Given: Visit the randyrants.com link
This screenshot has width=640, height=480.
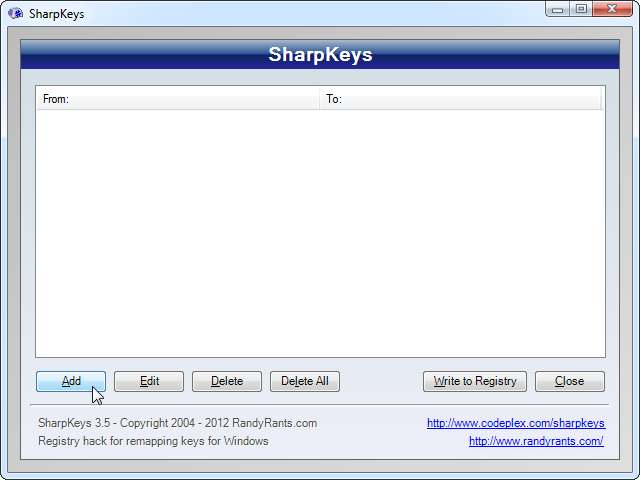Looking at the screenshot, I should click(x=536, y=441).
